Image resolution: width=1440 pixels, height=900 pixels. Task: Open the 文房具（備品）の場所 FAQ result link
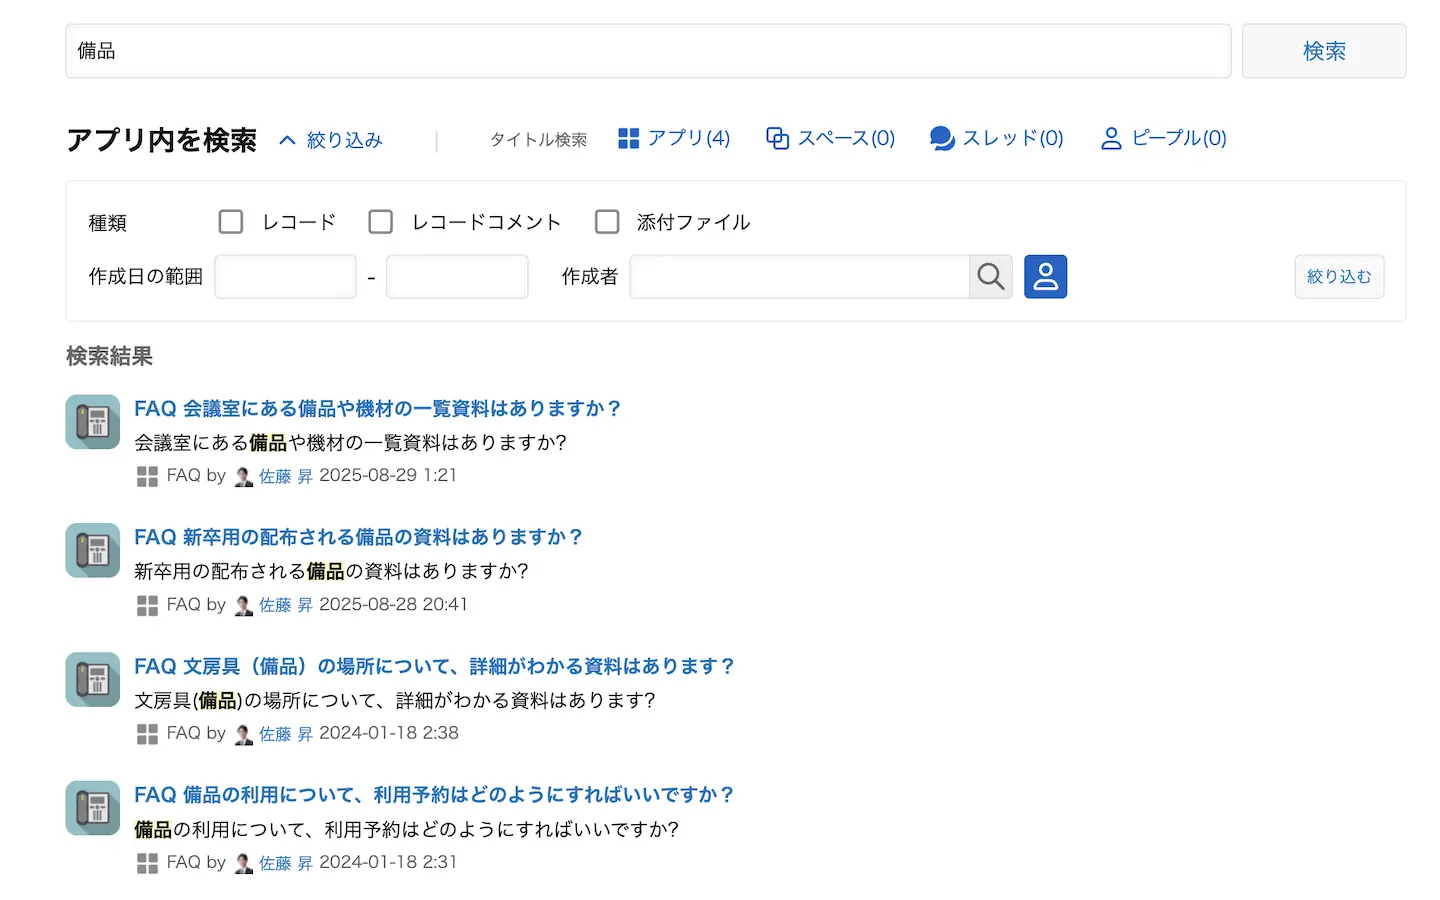434,666
